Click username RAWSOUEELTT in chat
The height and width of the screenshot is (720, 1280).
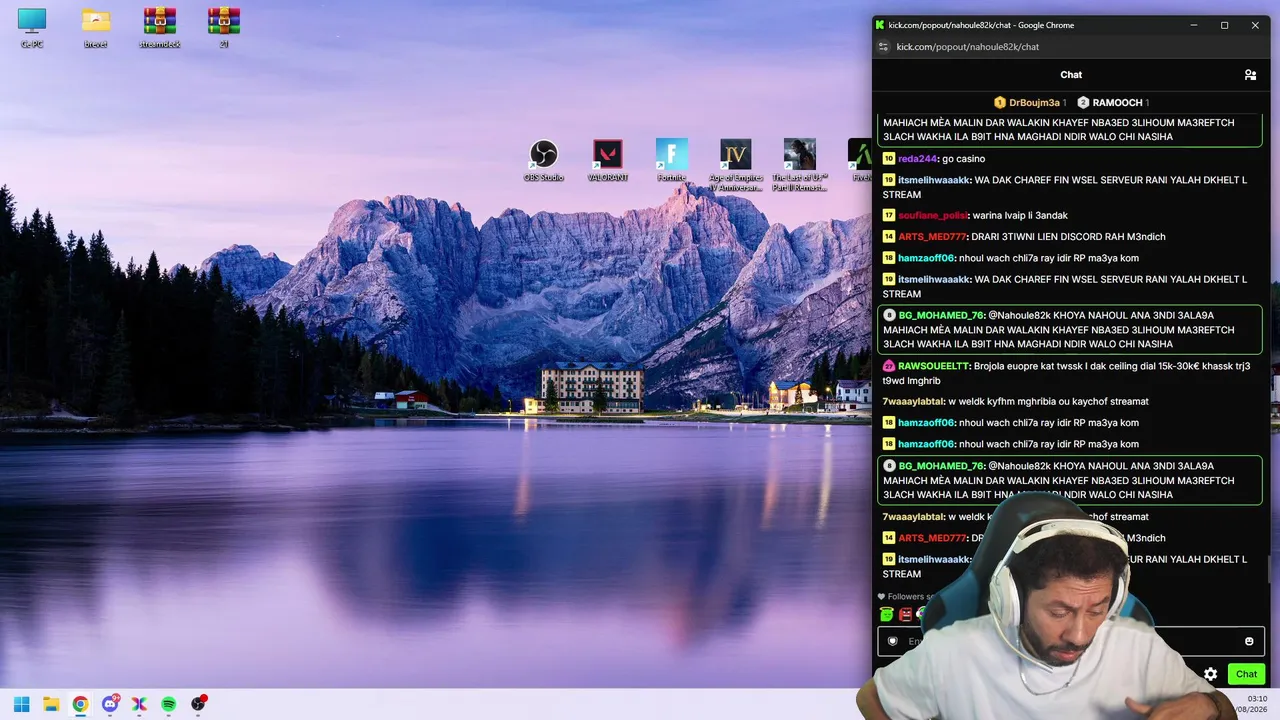click(934, 366)
